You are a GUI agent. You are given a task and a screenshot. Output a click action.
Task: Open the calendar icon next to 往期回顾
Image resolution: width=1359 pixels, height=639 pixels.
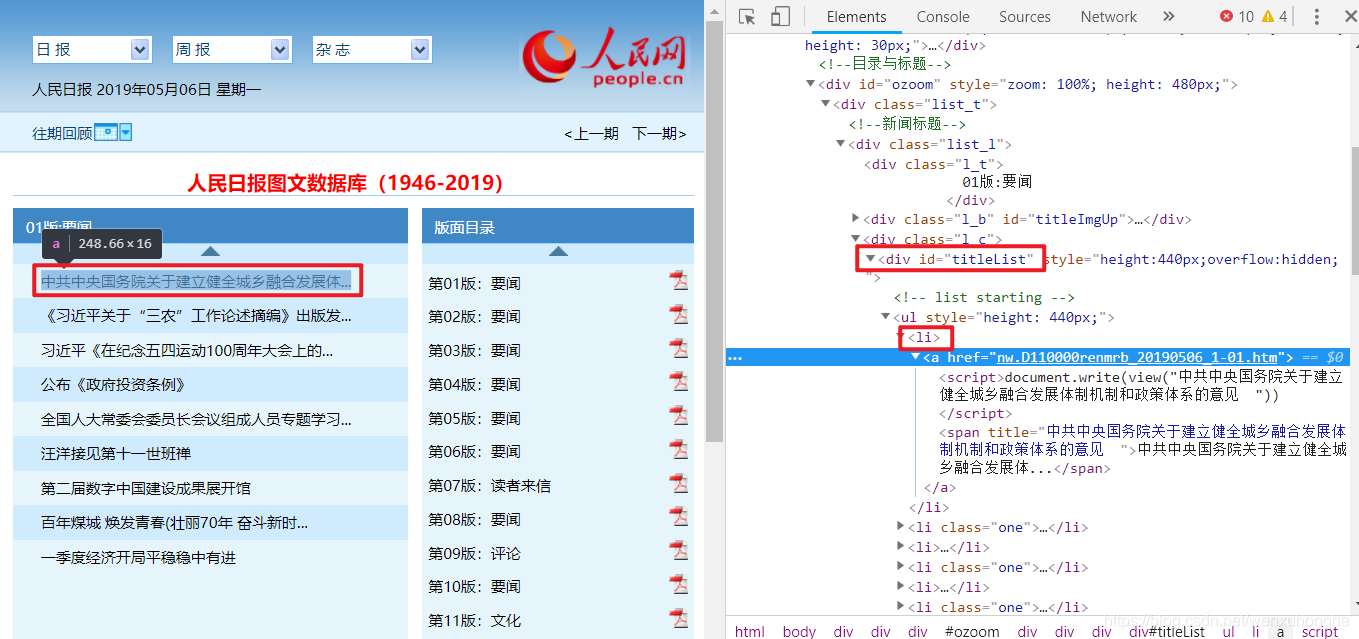point(106,132)
